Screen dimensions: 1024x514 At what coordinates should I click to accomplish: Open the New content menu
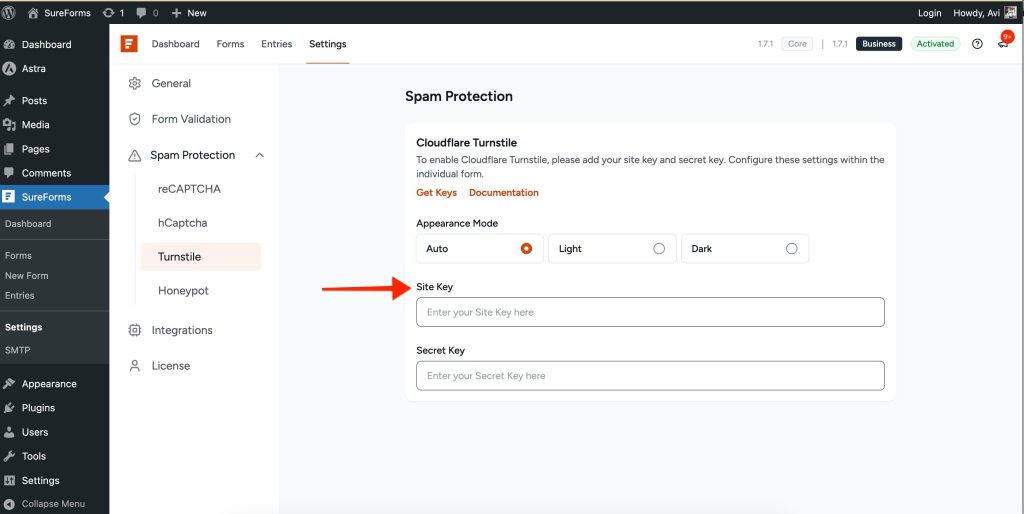188,13
